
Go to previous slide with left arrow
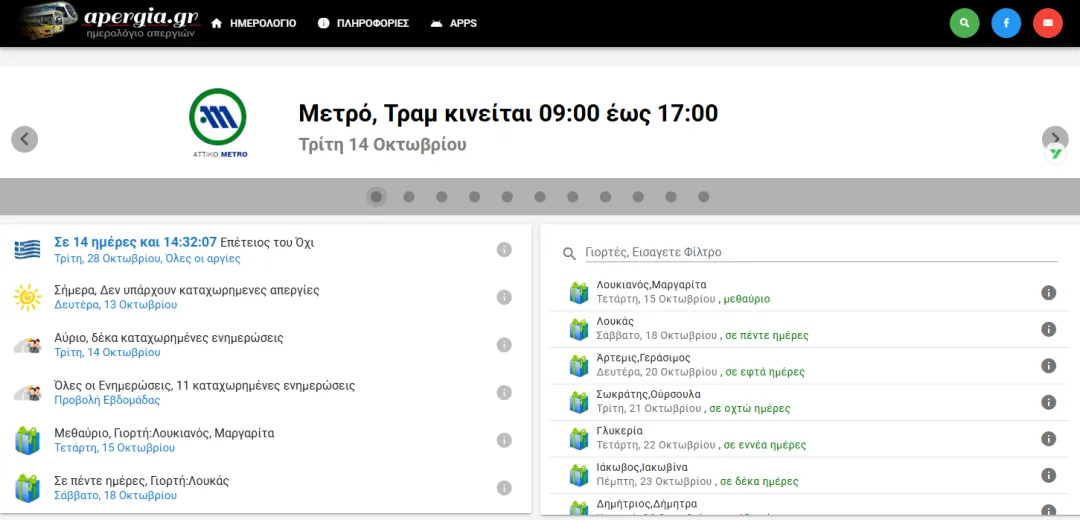coord(25,139)
